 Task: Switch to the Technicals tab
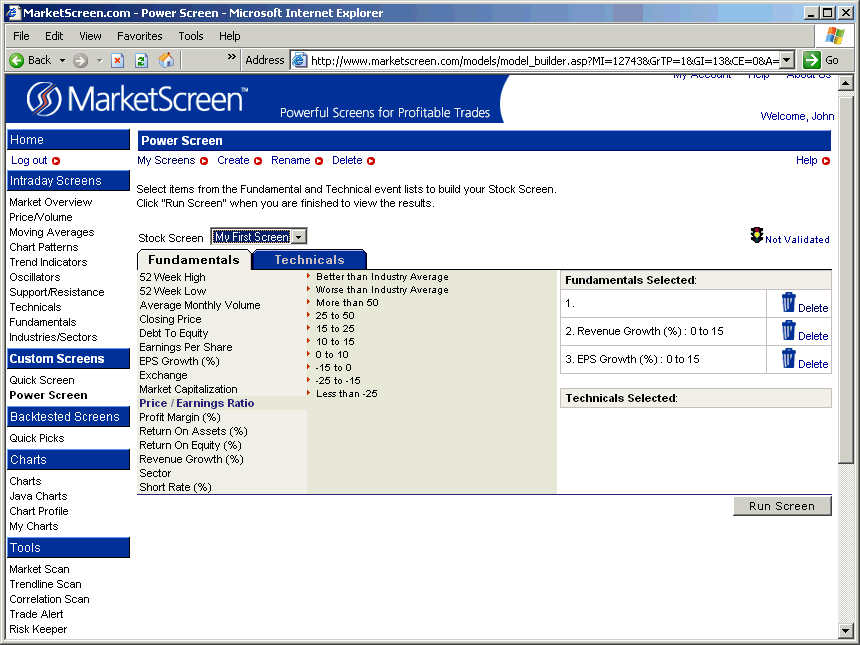pyautogui.click(x=309, y=258)
